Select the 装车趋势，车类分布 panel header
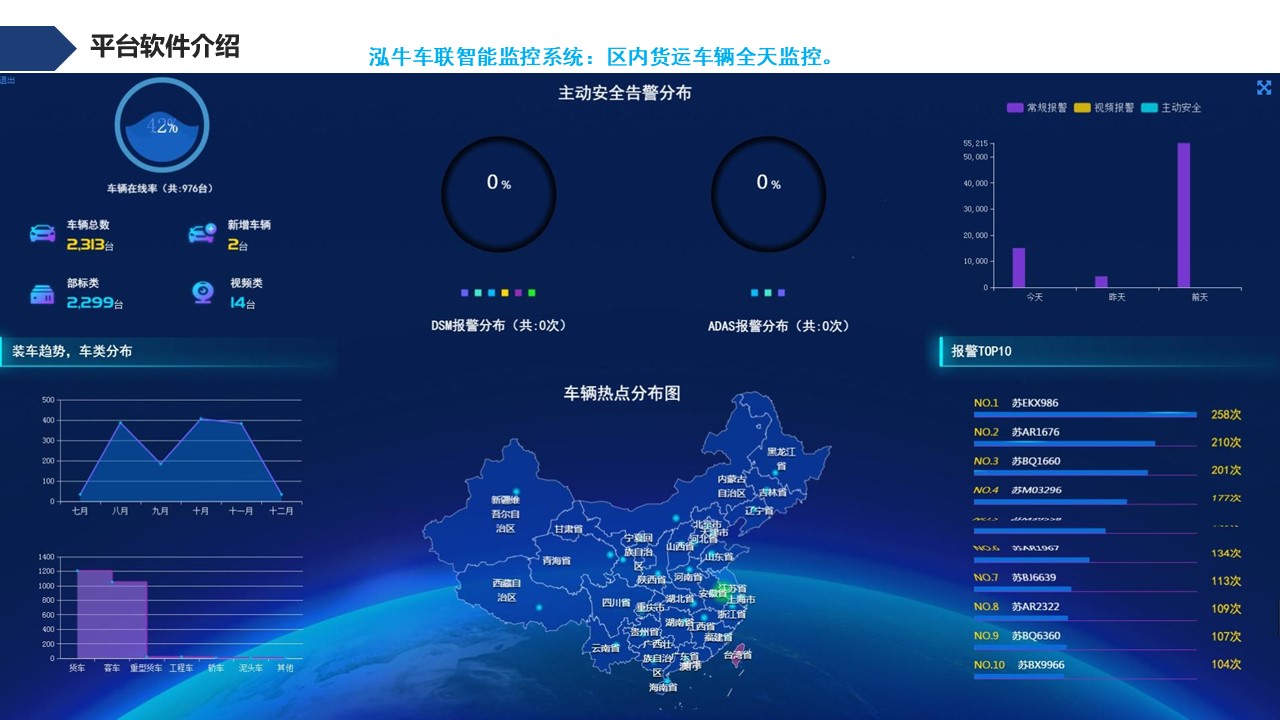This screenshot has height=720, width=1280. coord(72,351)
